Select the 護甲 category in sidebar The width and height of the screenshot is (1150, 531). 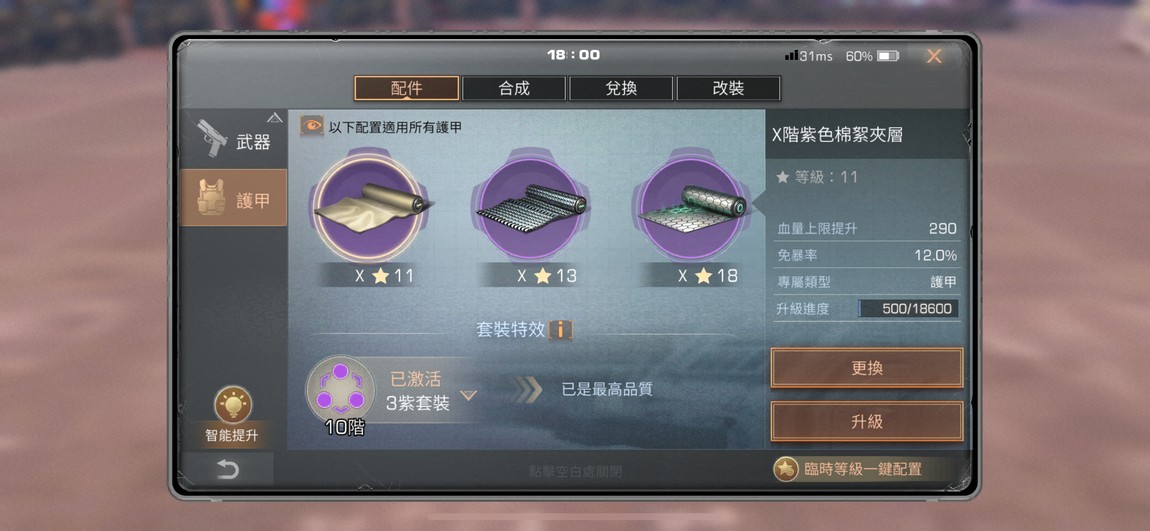233,198
